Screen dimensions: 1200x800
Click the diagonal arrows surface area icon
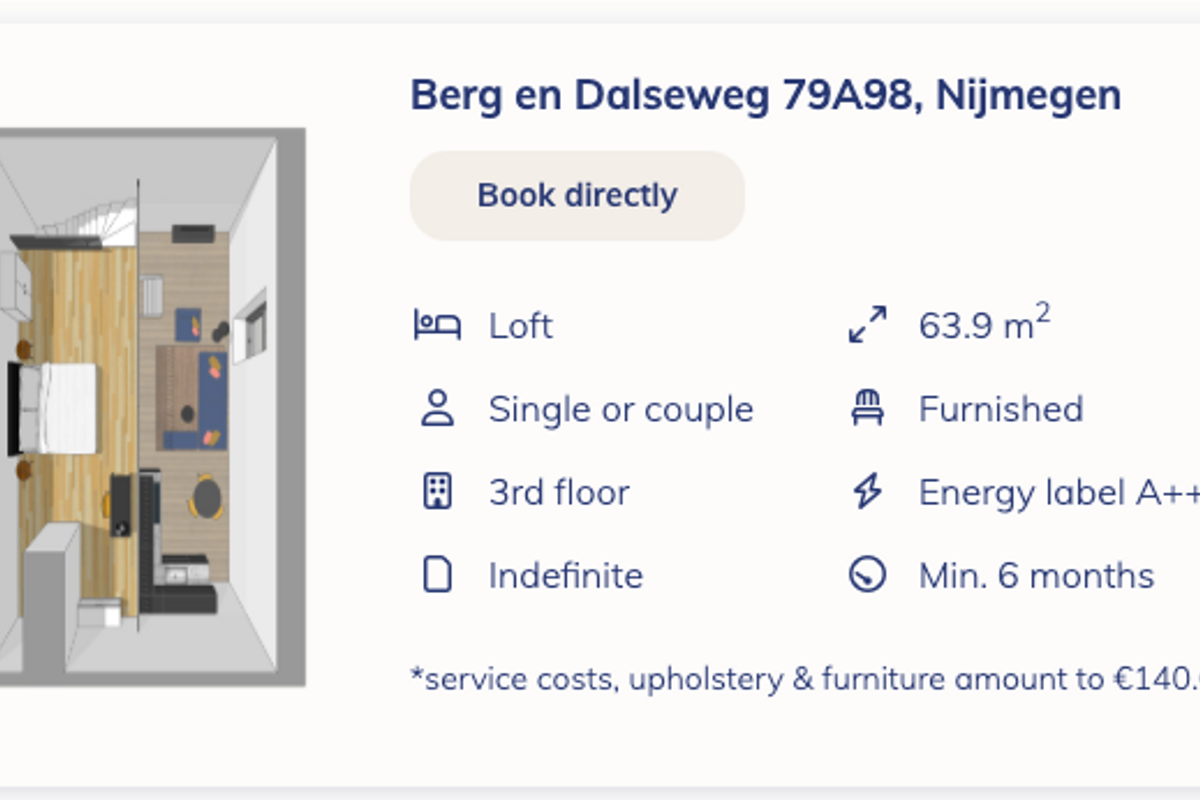point(867,326)
